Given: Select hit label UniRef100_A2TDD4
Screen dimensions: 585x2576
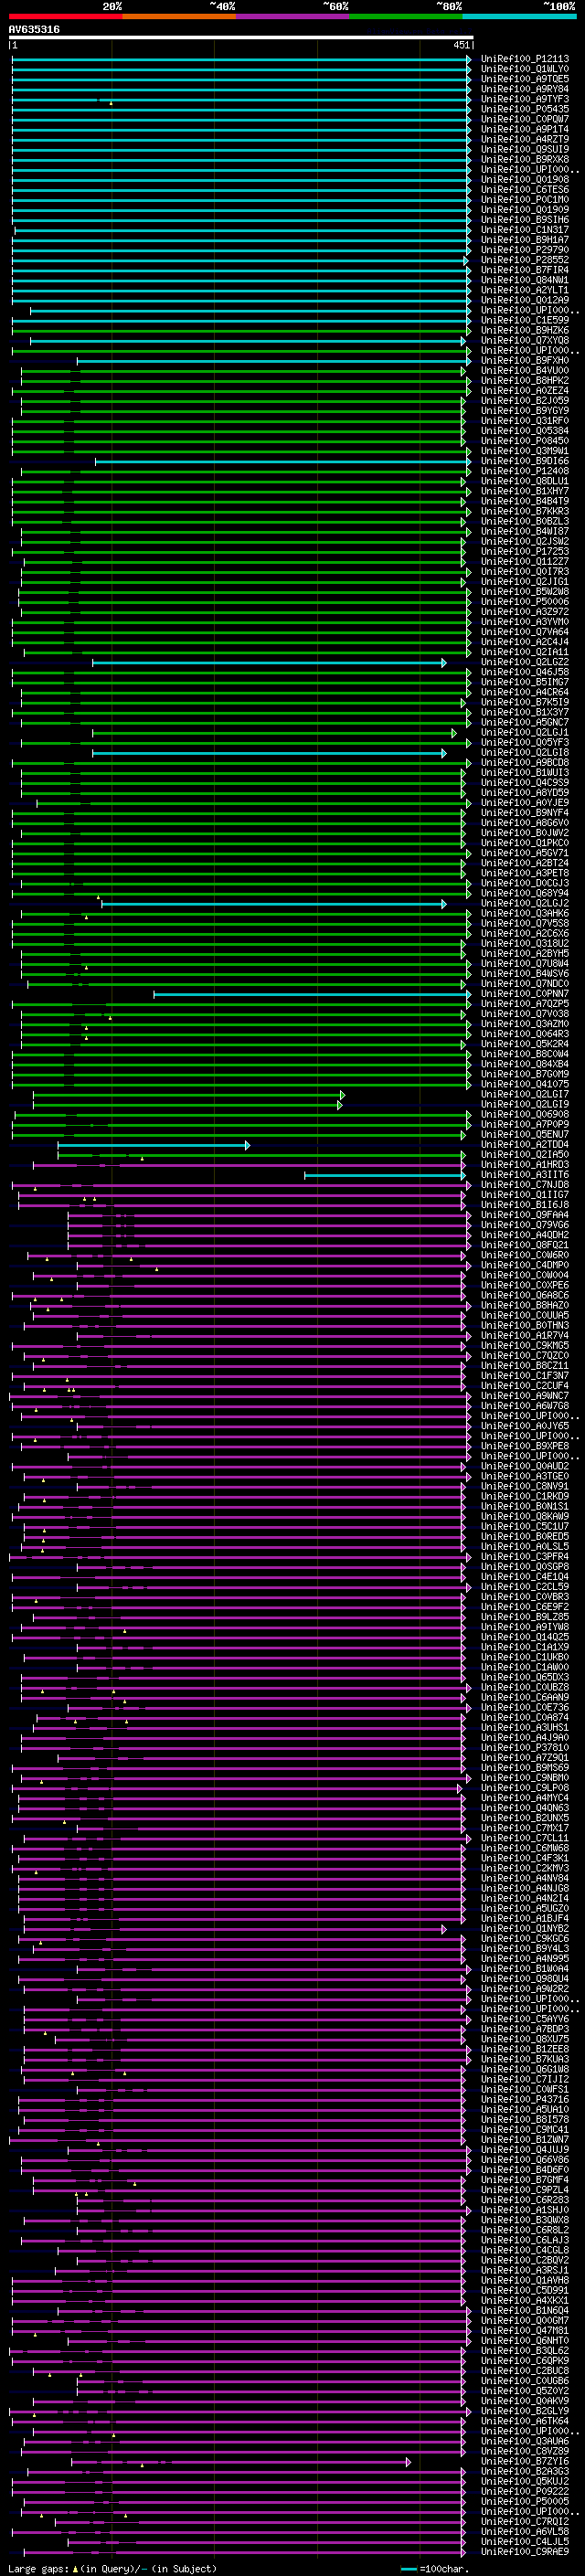Looking at the screenshot, I should pos(525,1145).
